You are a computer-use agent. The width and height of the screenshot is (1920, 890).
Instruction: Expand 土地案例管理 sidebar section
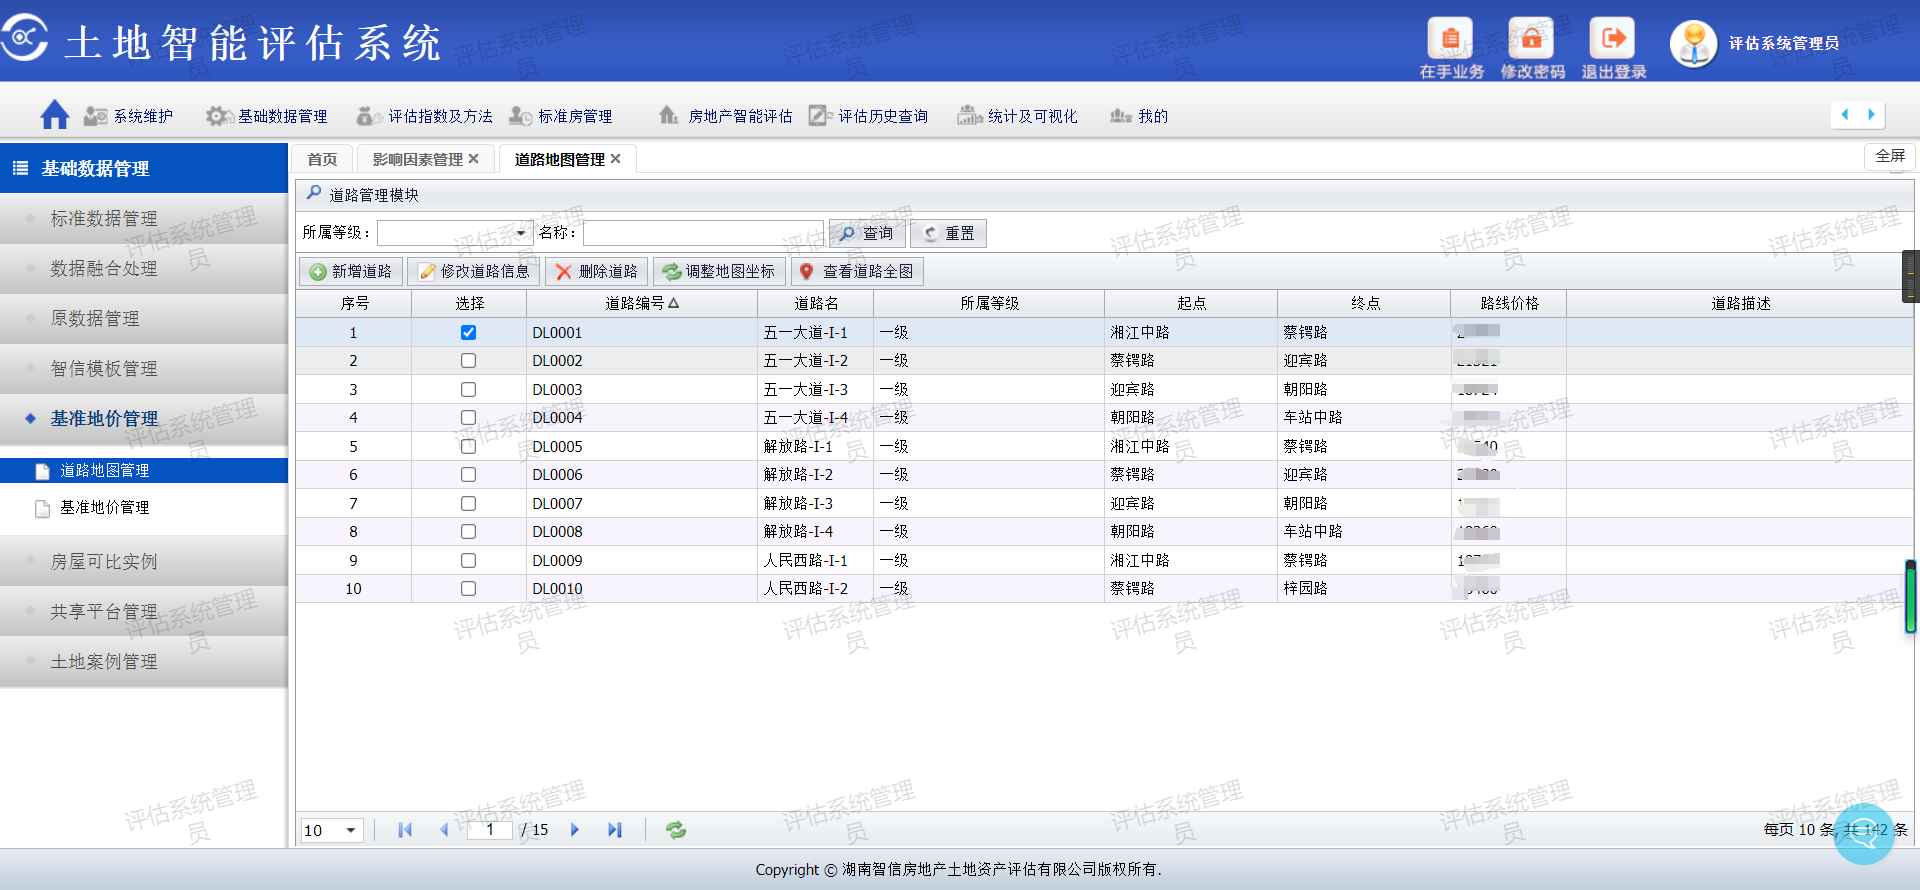click(x=144, y=661)
